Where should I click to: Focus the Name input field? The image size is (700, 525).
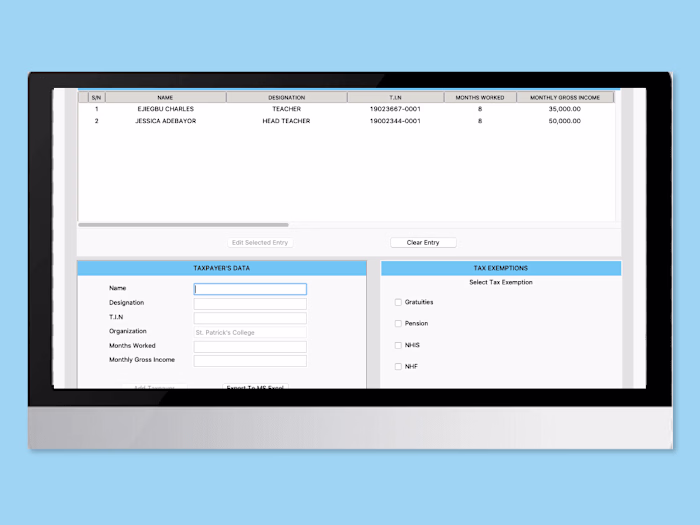250,289
